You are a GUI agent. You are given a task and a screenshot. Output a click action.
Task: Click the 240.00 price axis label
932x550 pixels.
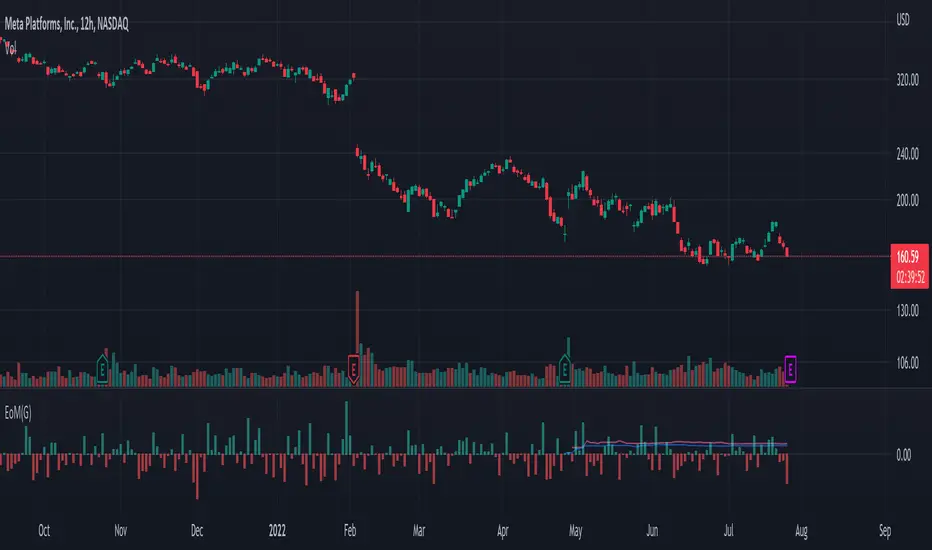907,154
